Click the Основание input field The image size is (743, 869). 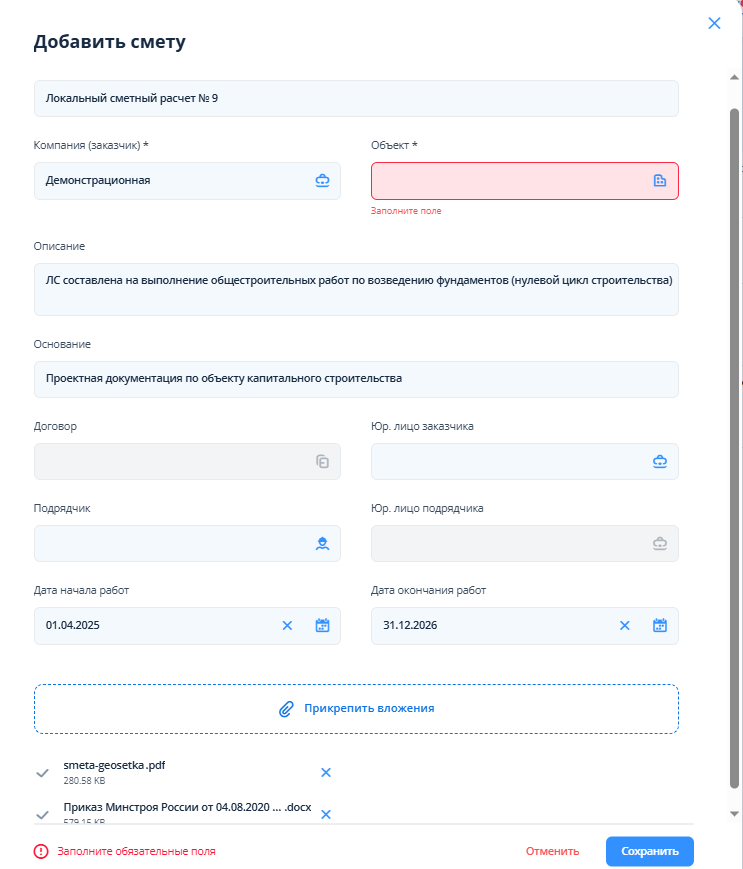[x=356, y=379]
